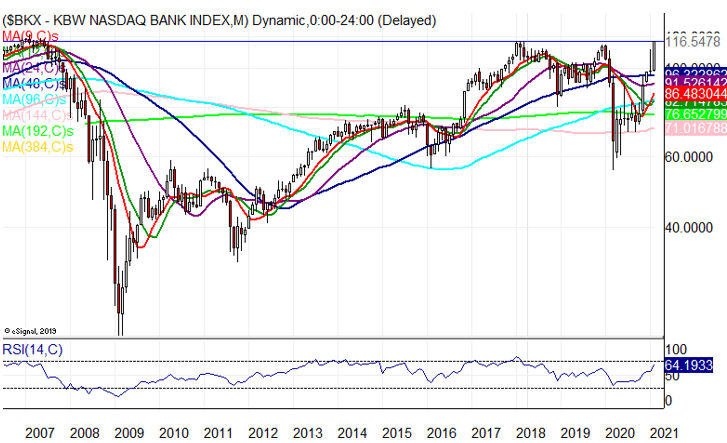
Task: Select the red MA(9,C) indicator label
Action: (x=30, y=35)
